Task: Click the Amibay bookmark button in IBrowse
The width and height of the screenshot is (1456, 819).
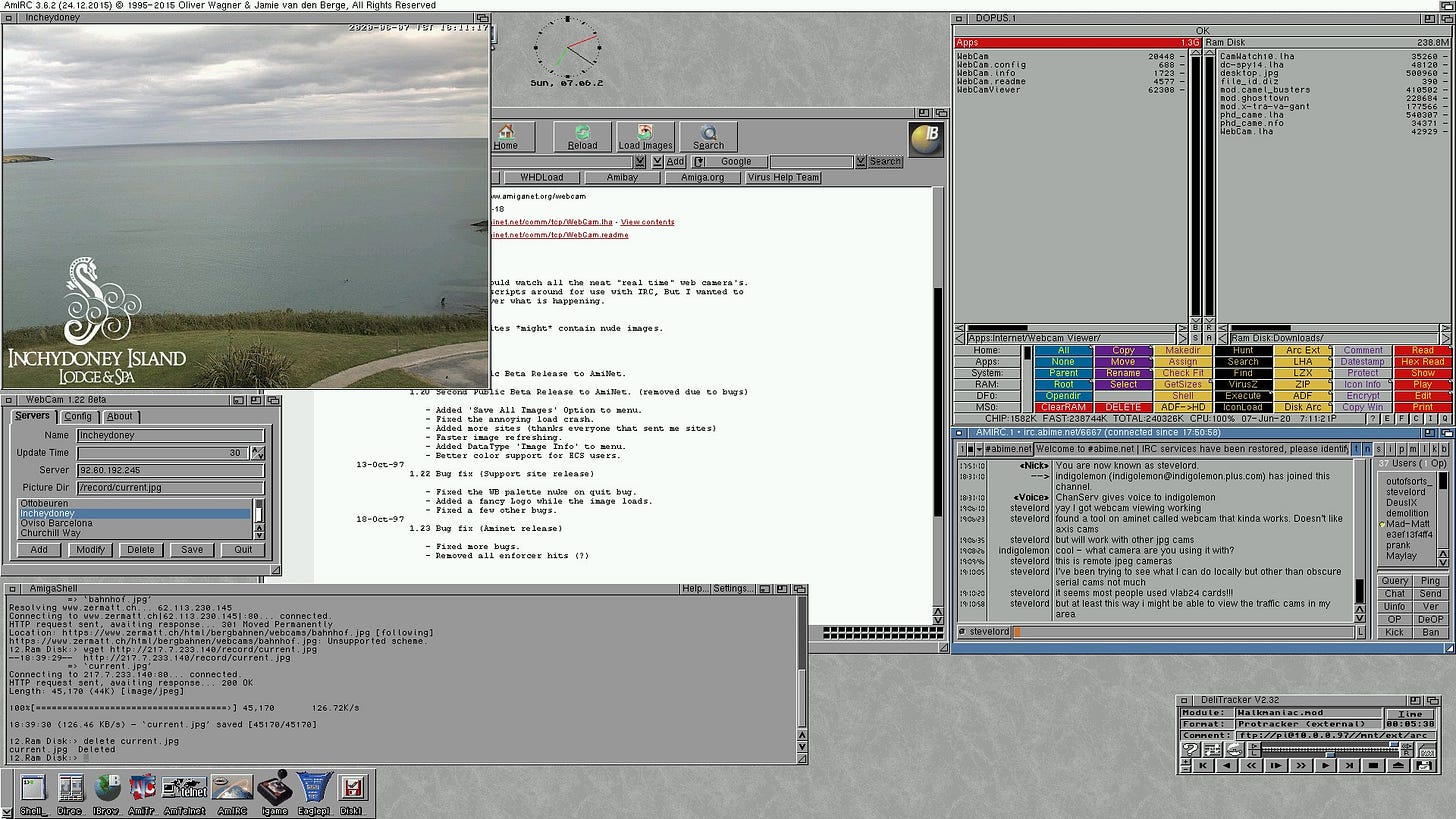Action: pos(623,177)
